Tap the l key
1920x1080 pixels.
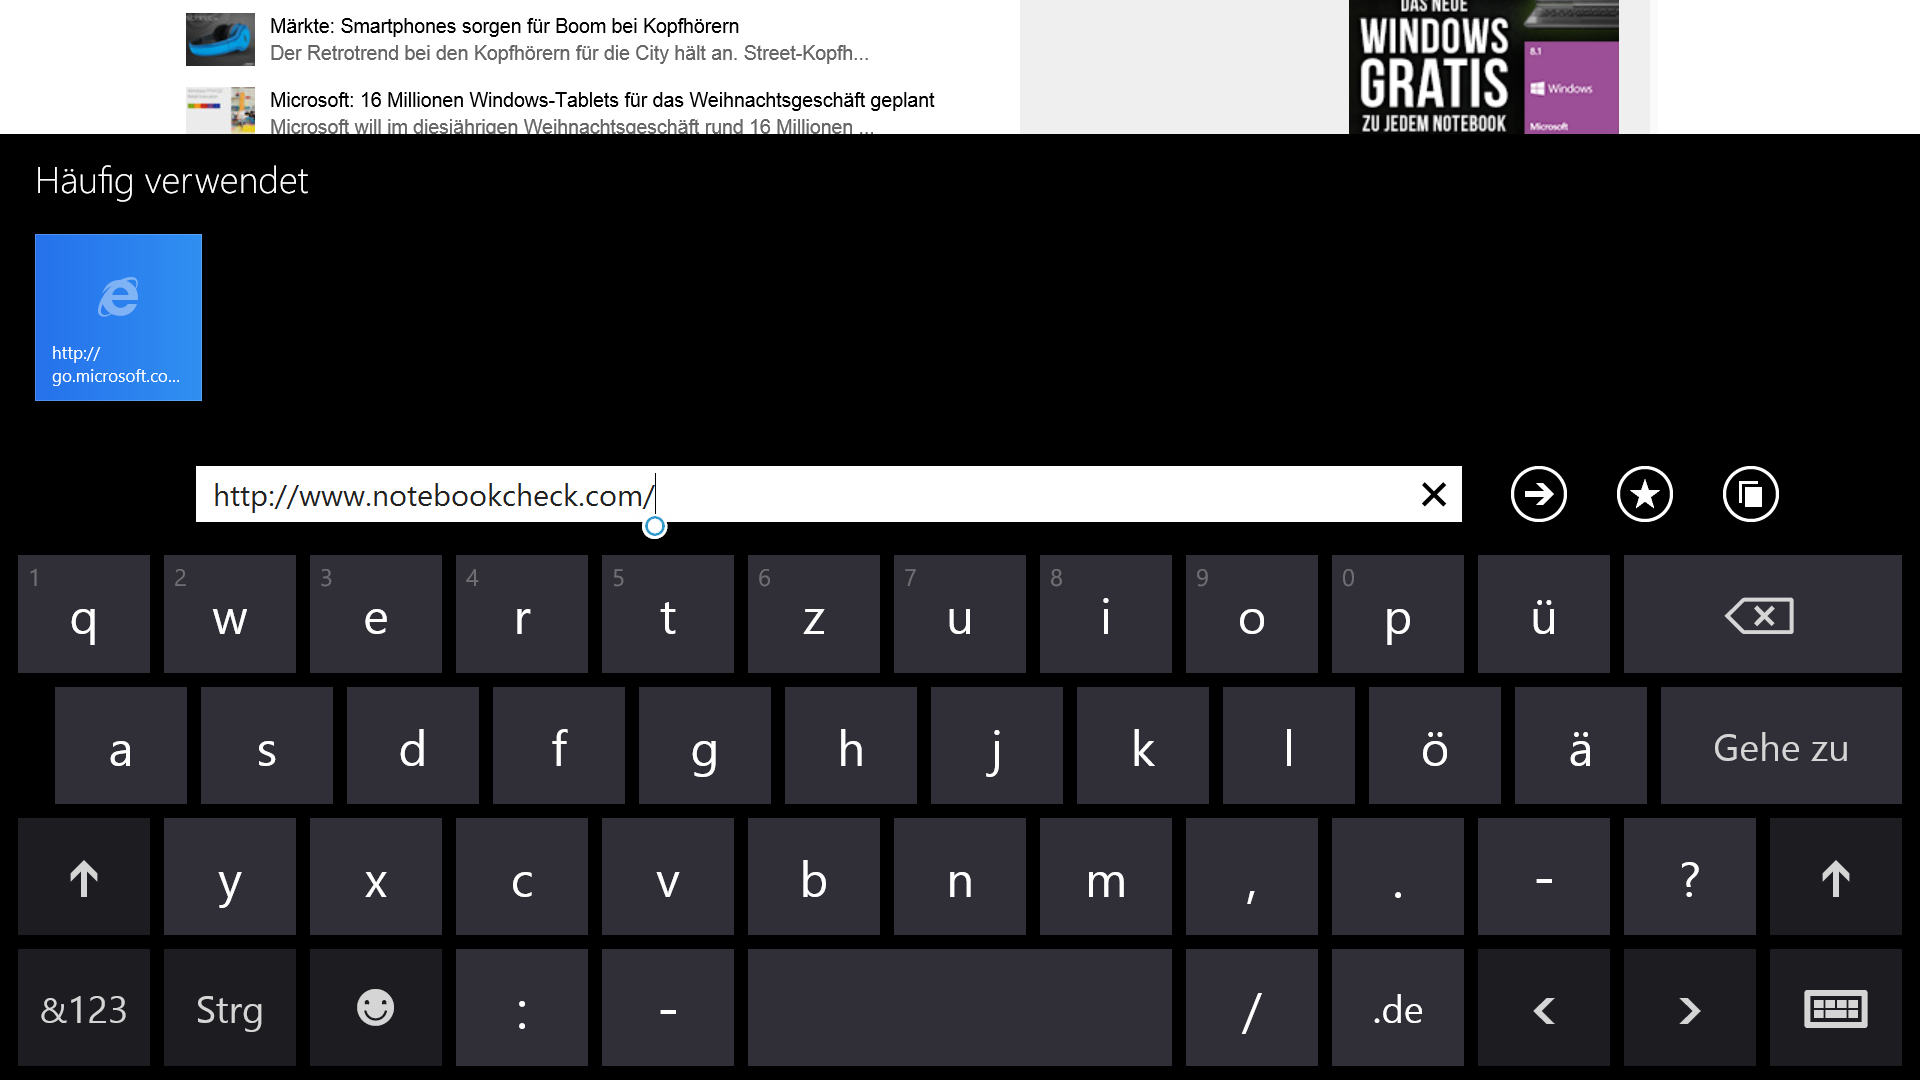tap(1289, 745)
